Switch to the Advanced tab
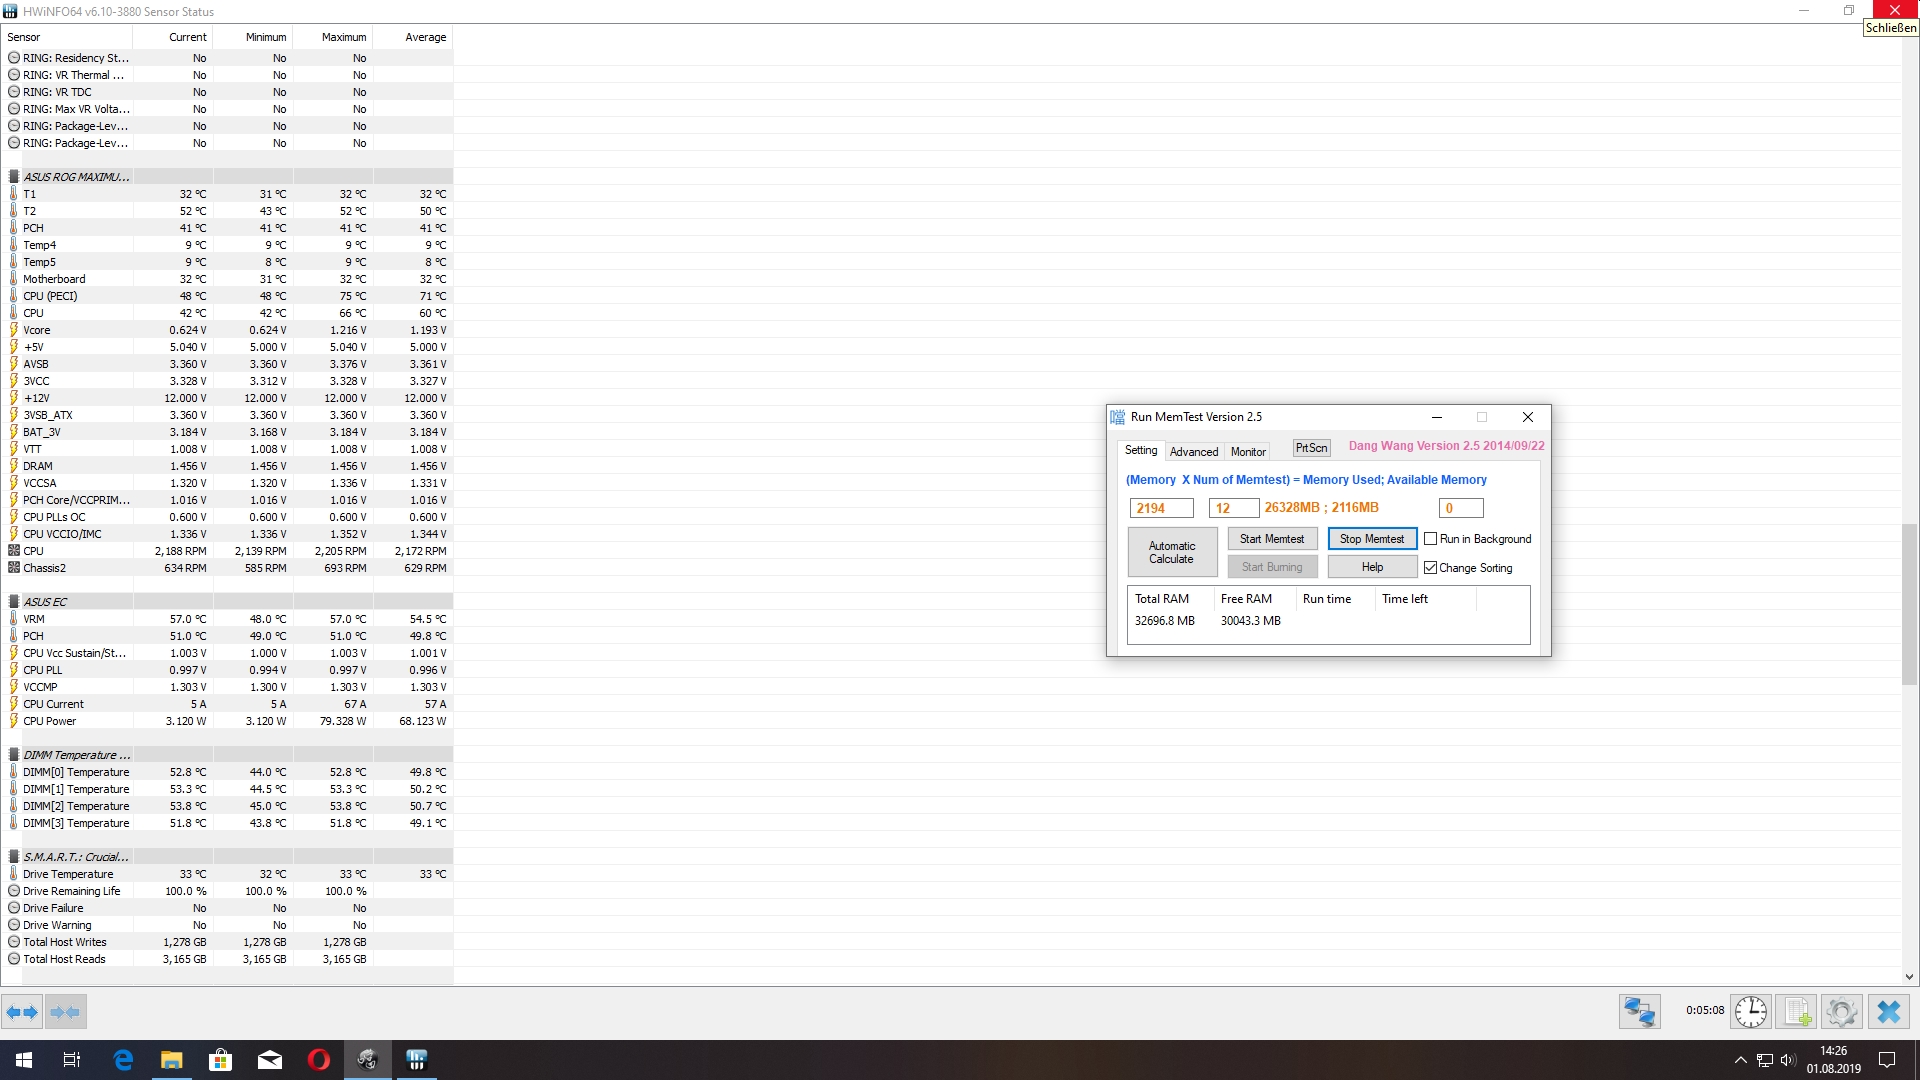Image resolution: width=1920 pixels, height=1080 pixels. coord(1193,452)
